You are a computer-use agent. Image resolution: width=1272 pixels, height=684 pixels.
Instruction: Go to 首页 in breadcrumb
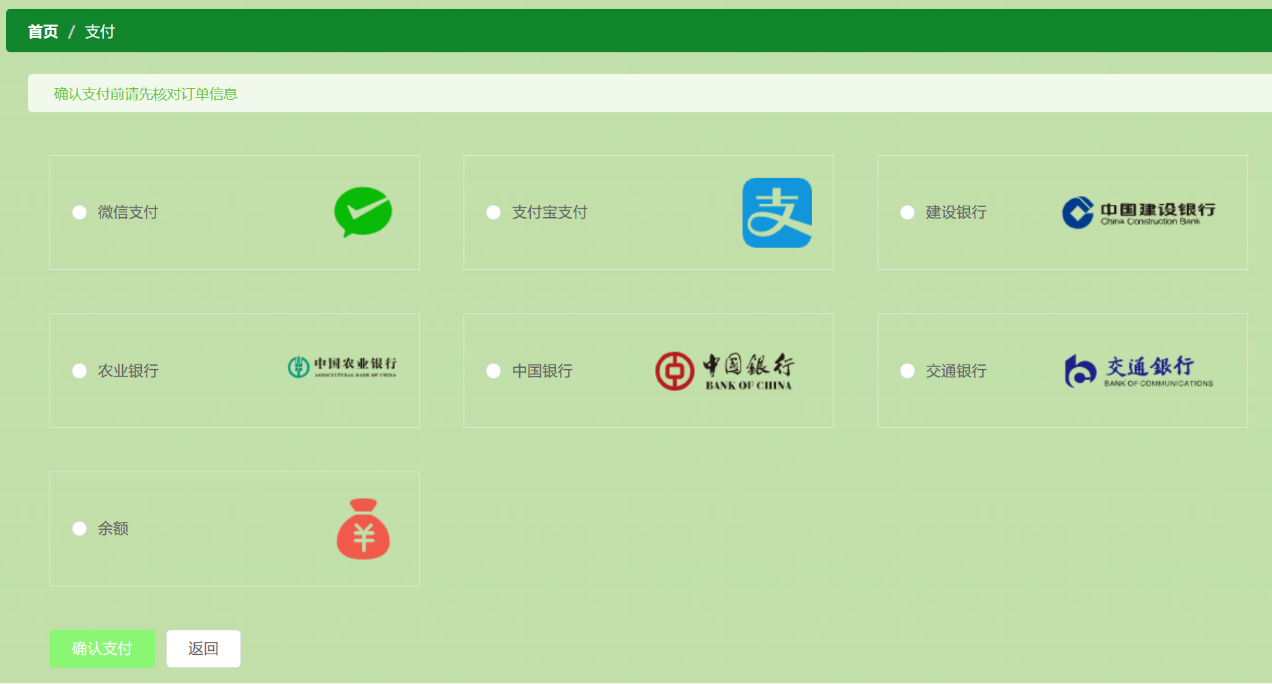(x=43, y=32)
